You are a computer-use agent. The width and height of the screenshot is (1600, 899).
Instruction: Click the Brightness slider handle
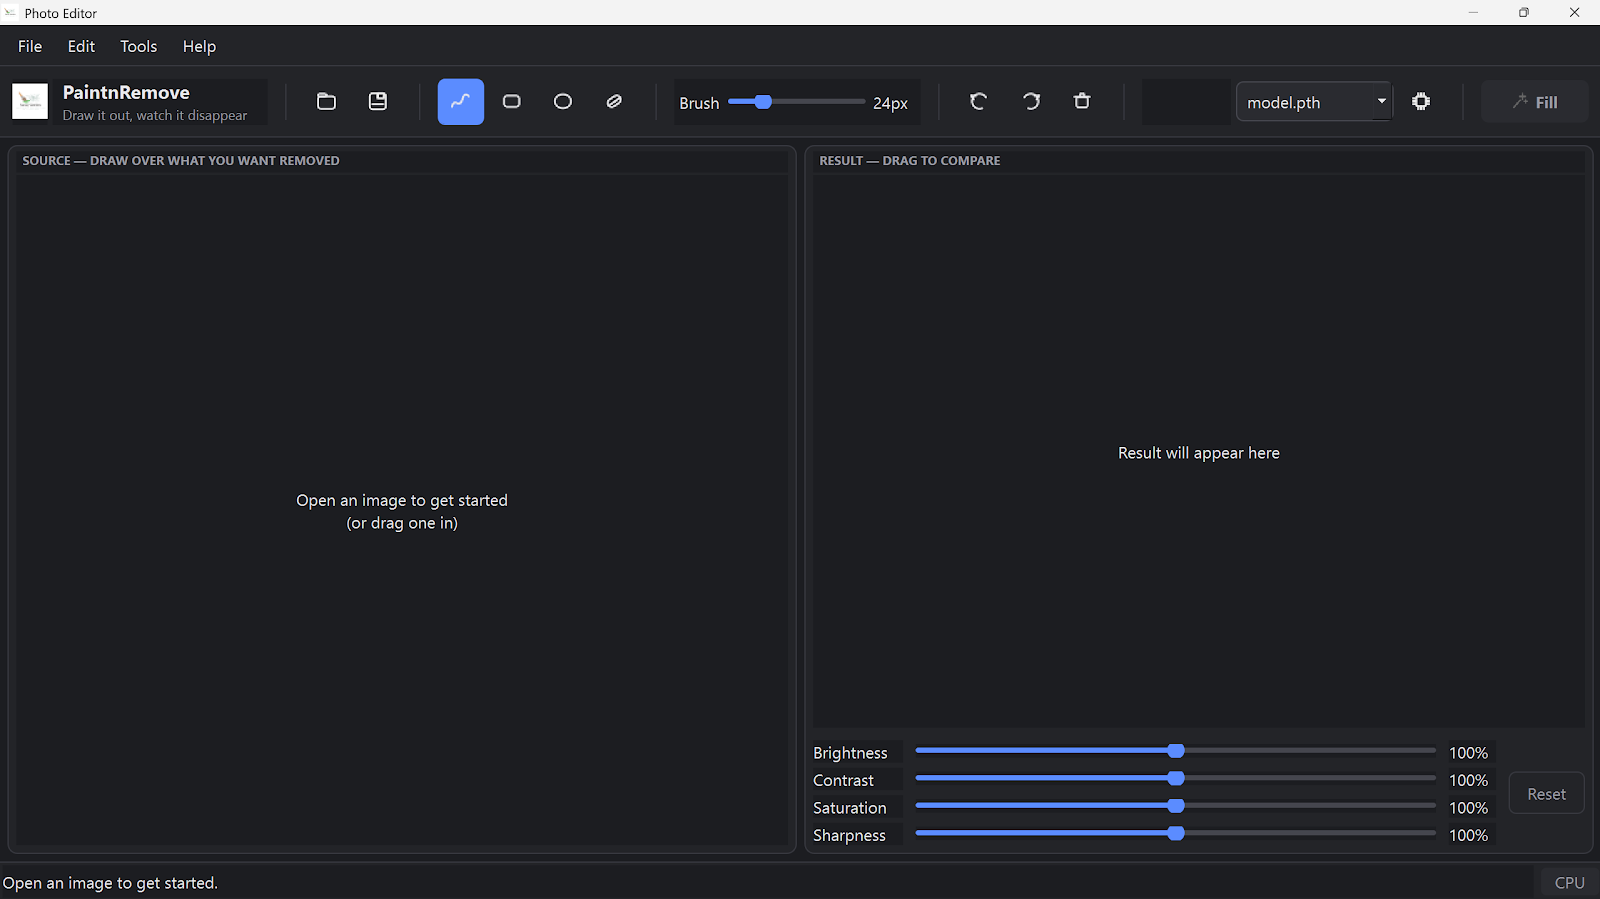pos(1176,751)
